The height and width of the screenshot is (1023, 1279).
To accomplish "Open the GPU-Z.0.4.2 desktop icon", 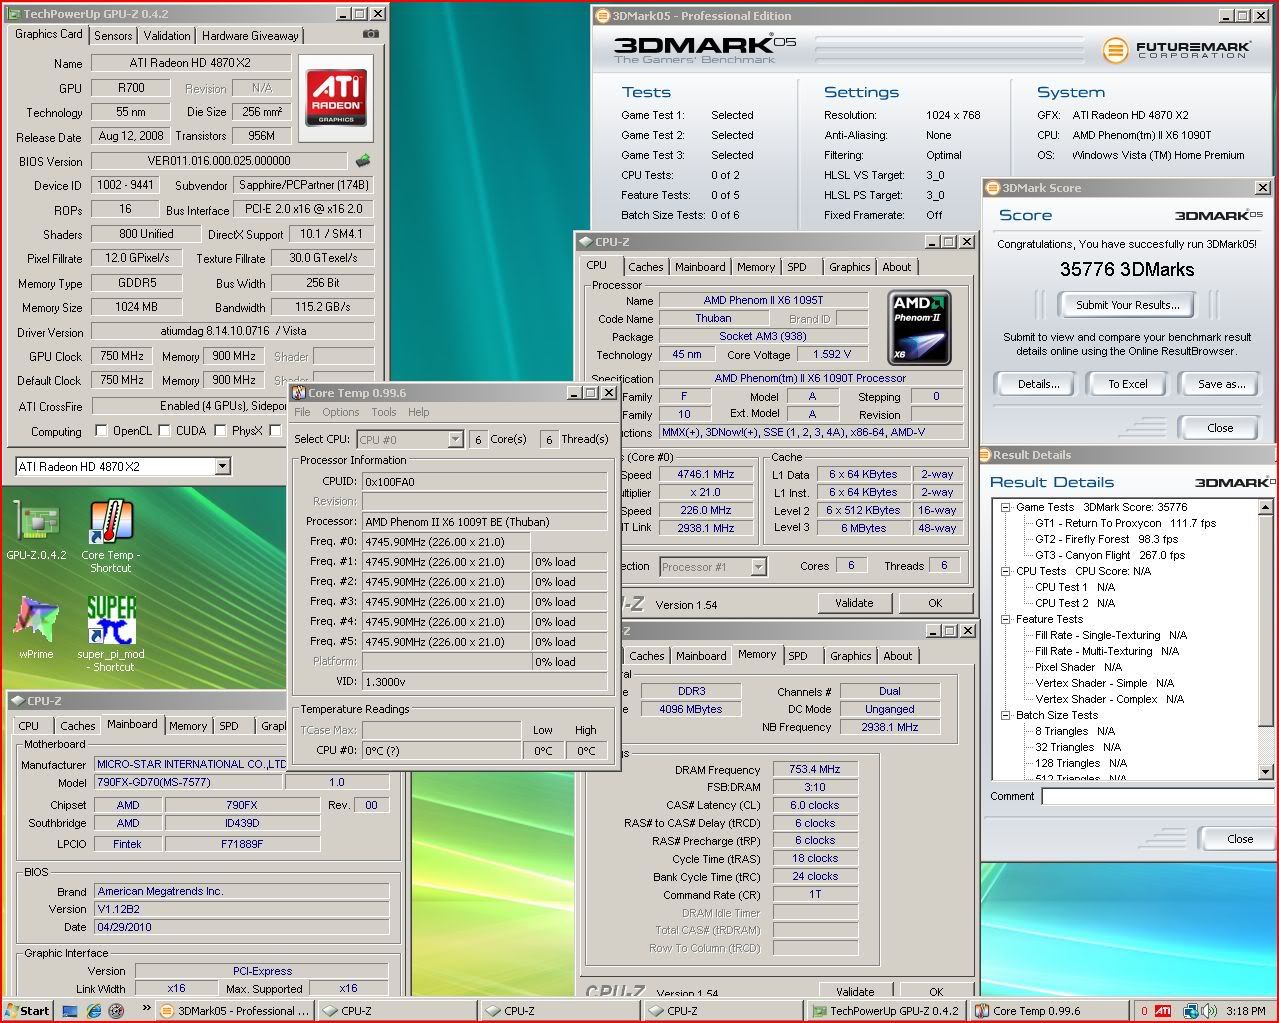I will coord(36,530).
